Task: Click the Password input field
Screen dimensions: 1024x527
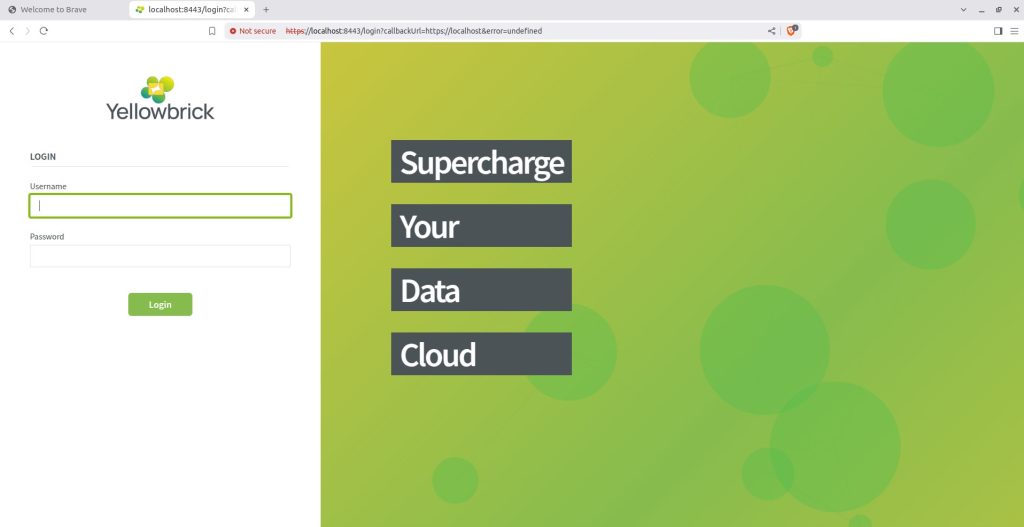Action: click(x=160, y=256)
